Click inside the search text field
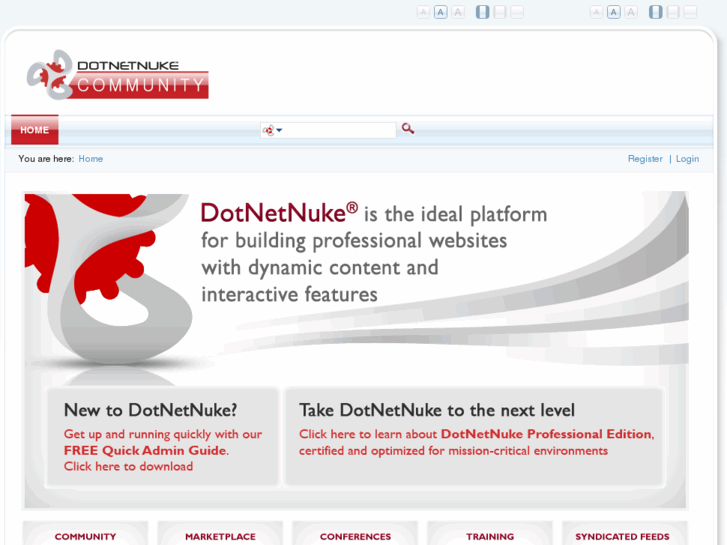This screenshot has width=727, height=545. tap(340, 130)
